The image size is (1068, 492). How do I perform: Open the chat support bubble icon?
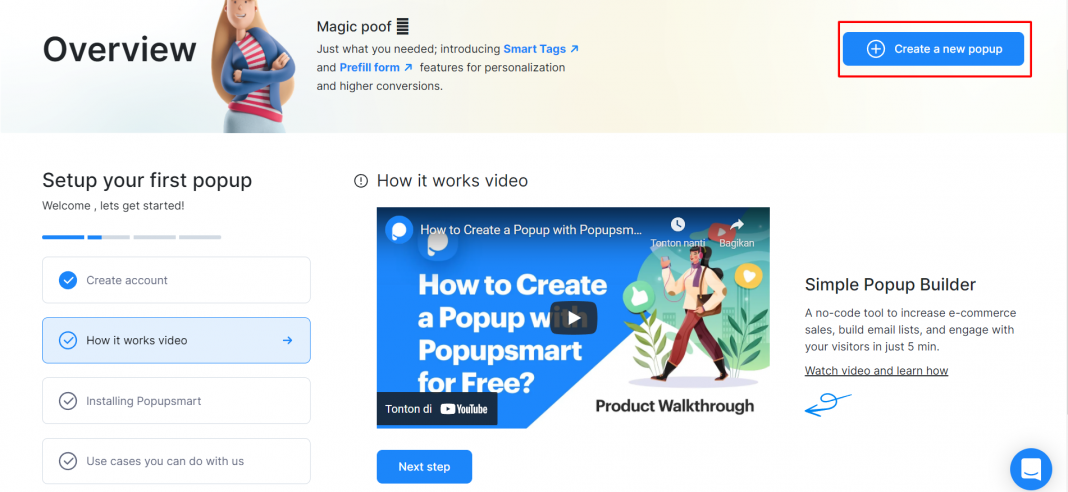pyautogui.click(x=1031, y=469)
